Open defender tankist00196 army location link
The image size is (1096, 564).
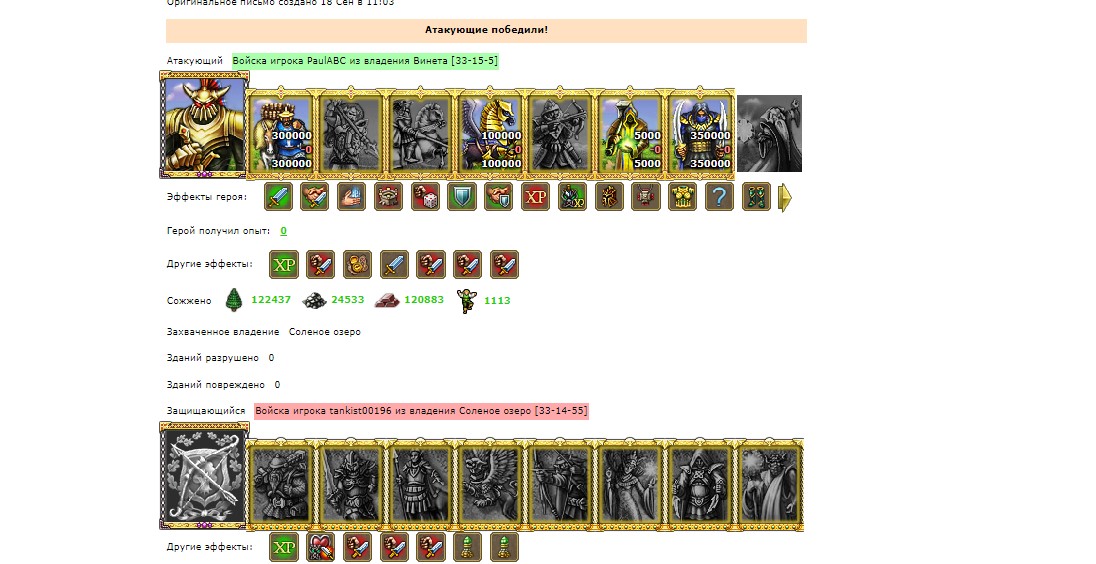pyautogui.click(x=421, y=411)
